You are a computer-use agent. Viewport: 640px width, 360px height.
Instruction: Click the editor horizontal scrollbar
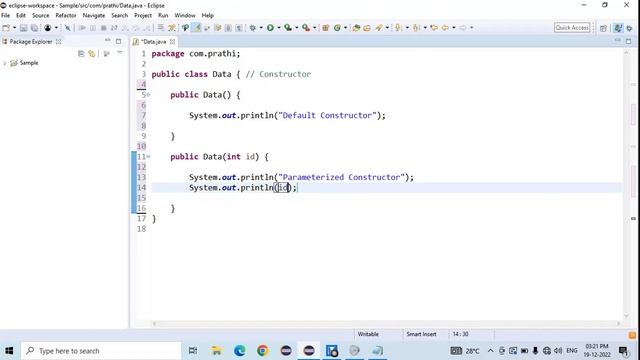(x=386, y=324)
